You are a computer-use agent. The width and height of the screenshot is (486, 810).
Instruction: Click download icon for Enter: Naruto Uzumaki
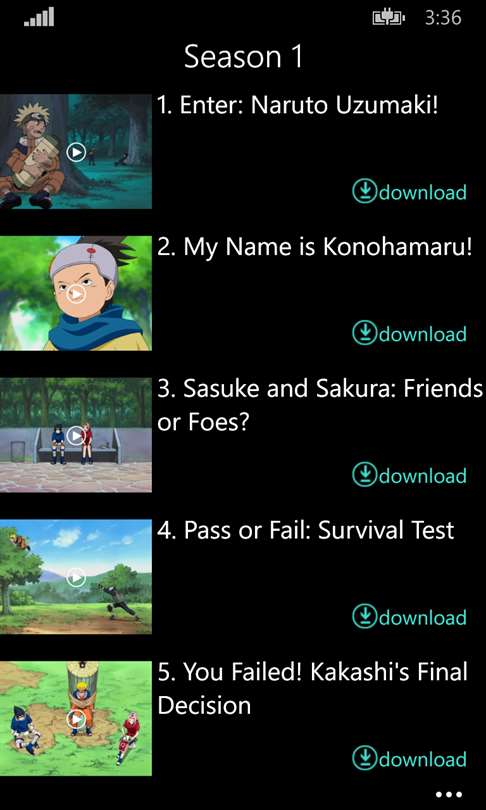coord(365,192)
